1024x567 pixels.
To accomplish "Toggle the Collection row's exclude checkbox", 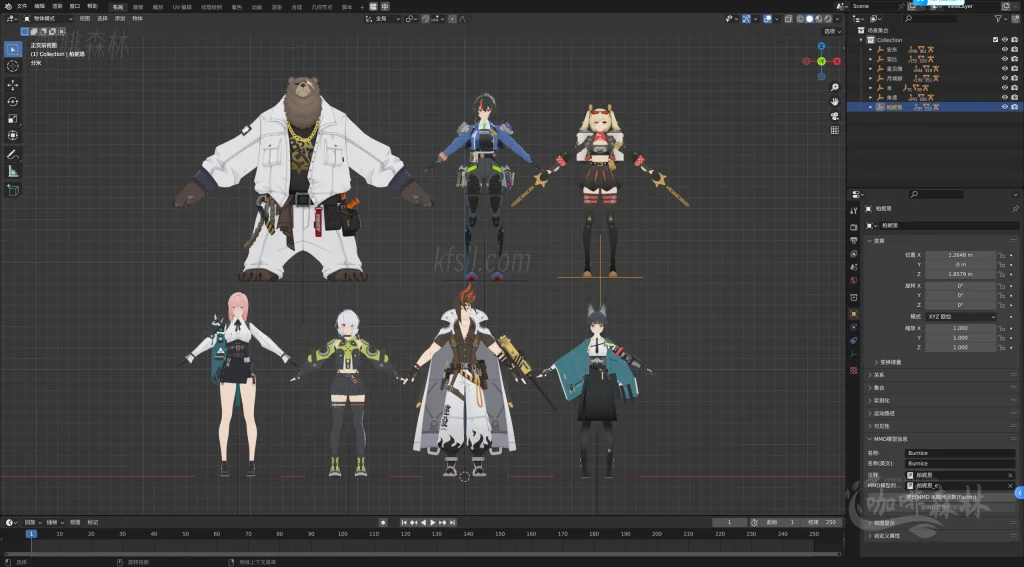I will (995, 40).
